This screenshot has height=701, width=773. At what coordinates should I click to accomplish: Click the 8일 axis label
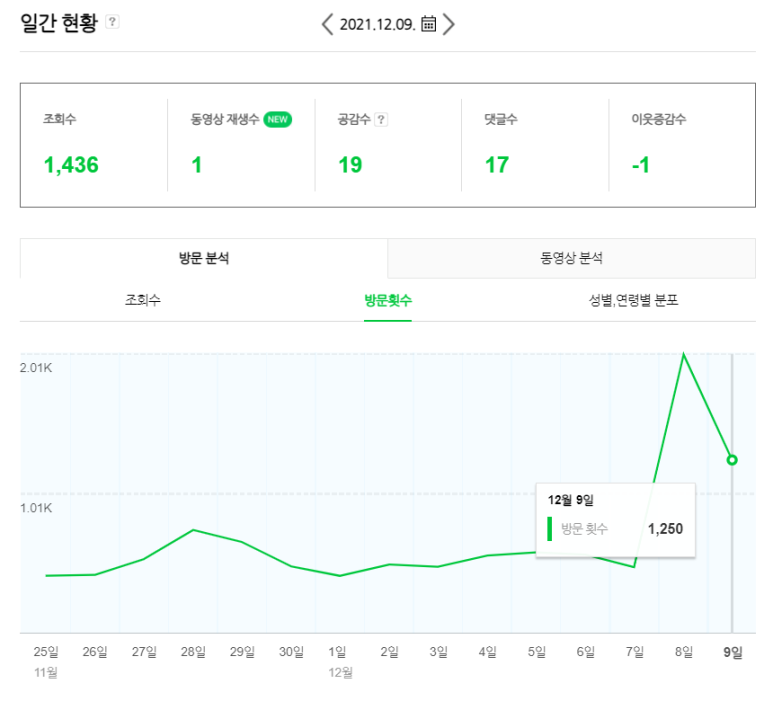(684, 652)
